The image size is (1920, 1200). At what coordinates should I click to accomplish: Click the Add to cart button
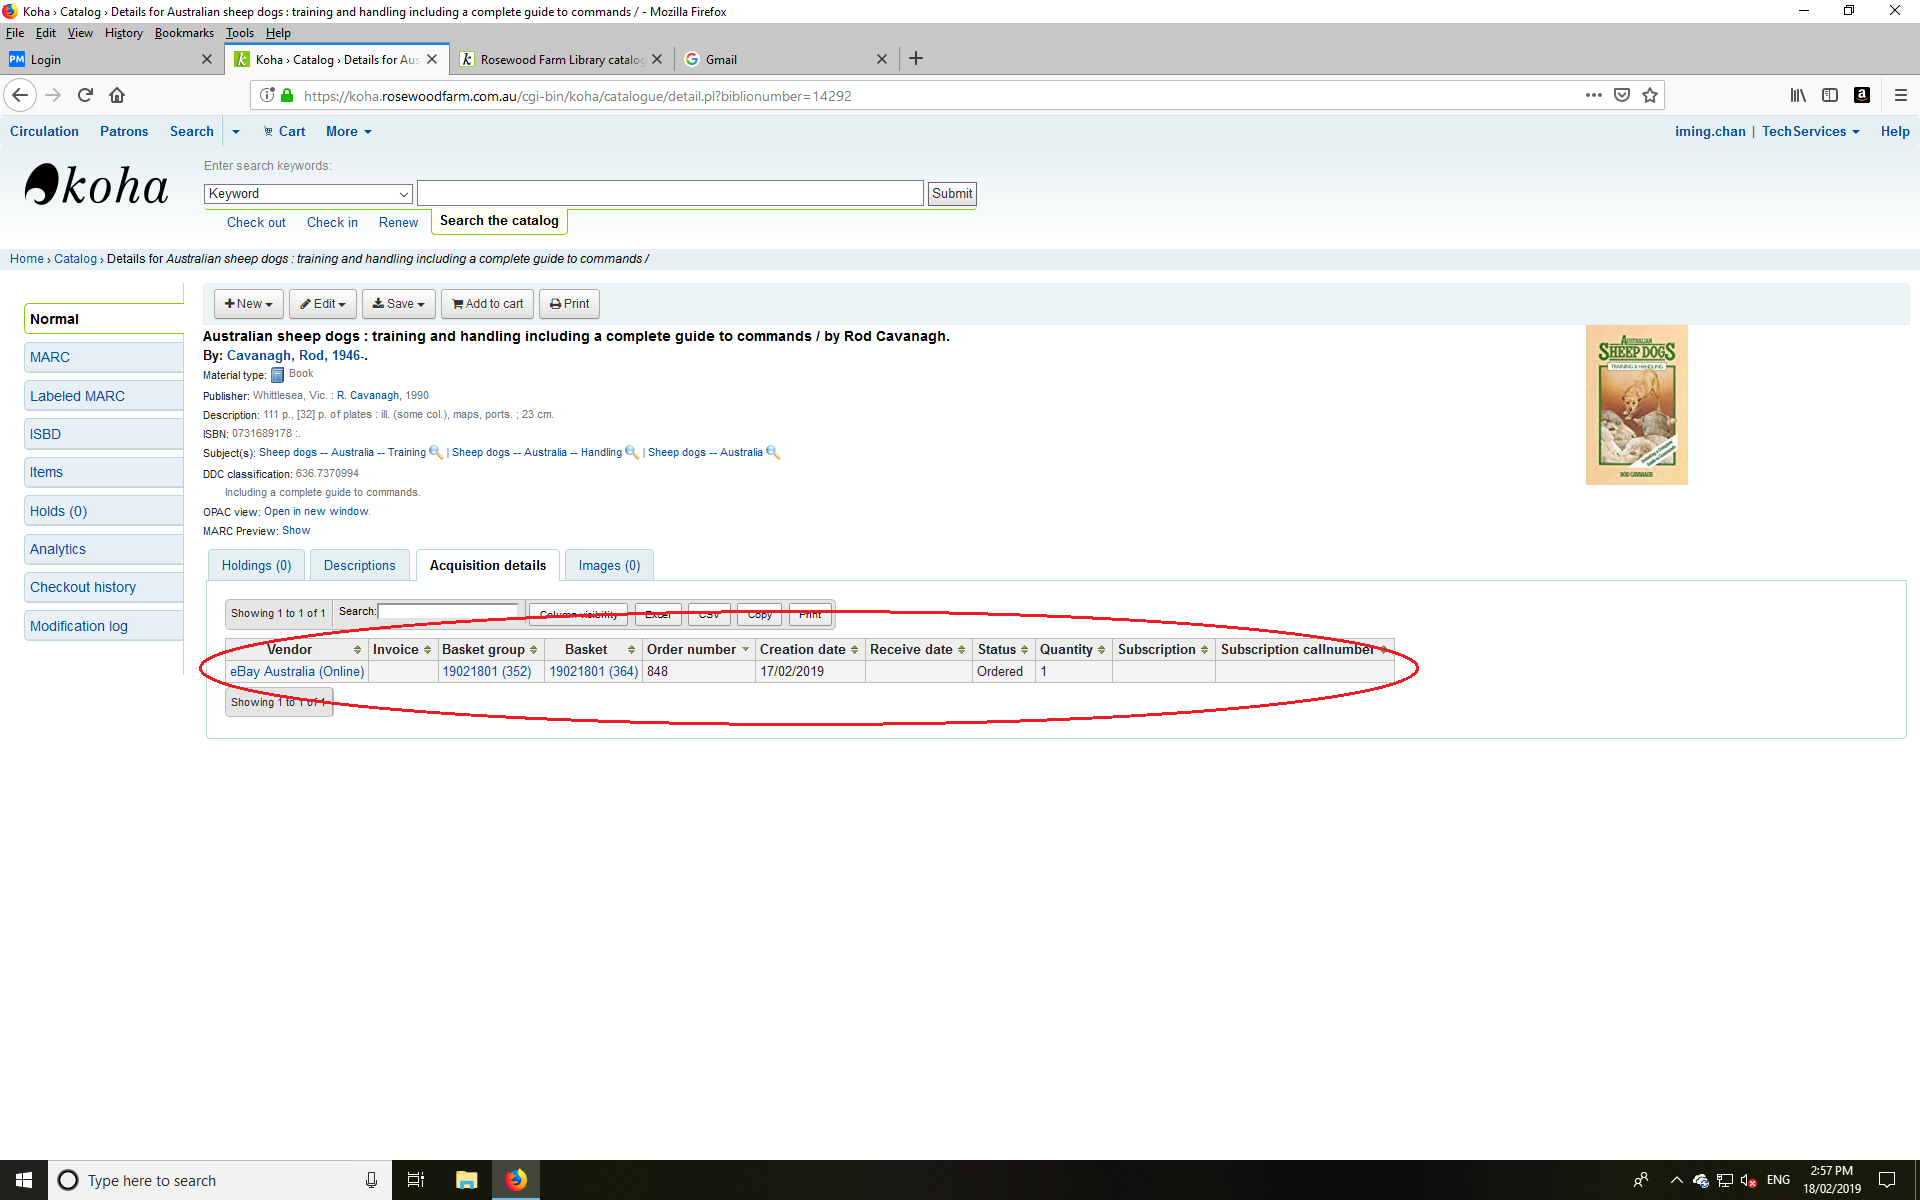pyautogui.click(x=487, y=303)
